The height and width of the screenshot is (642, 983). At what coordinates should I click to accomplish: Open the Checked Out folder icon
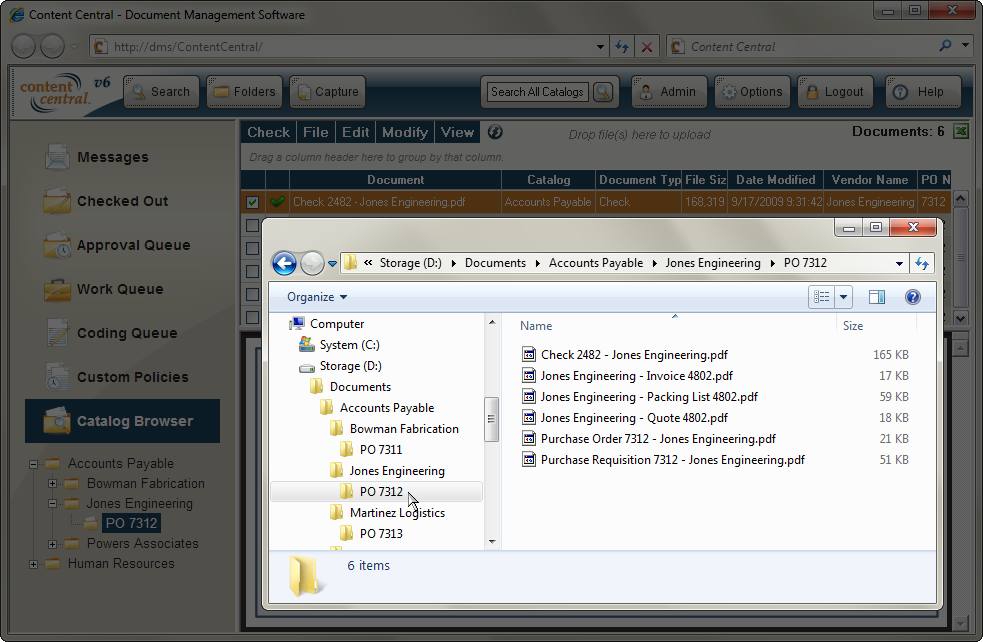coord(56,201)
